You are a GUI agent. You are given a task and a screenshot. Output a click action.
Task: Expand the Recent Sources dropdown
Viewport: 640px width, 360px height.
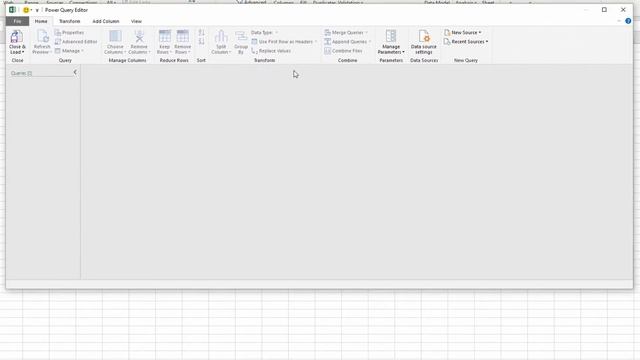tap(466, 42)
